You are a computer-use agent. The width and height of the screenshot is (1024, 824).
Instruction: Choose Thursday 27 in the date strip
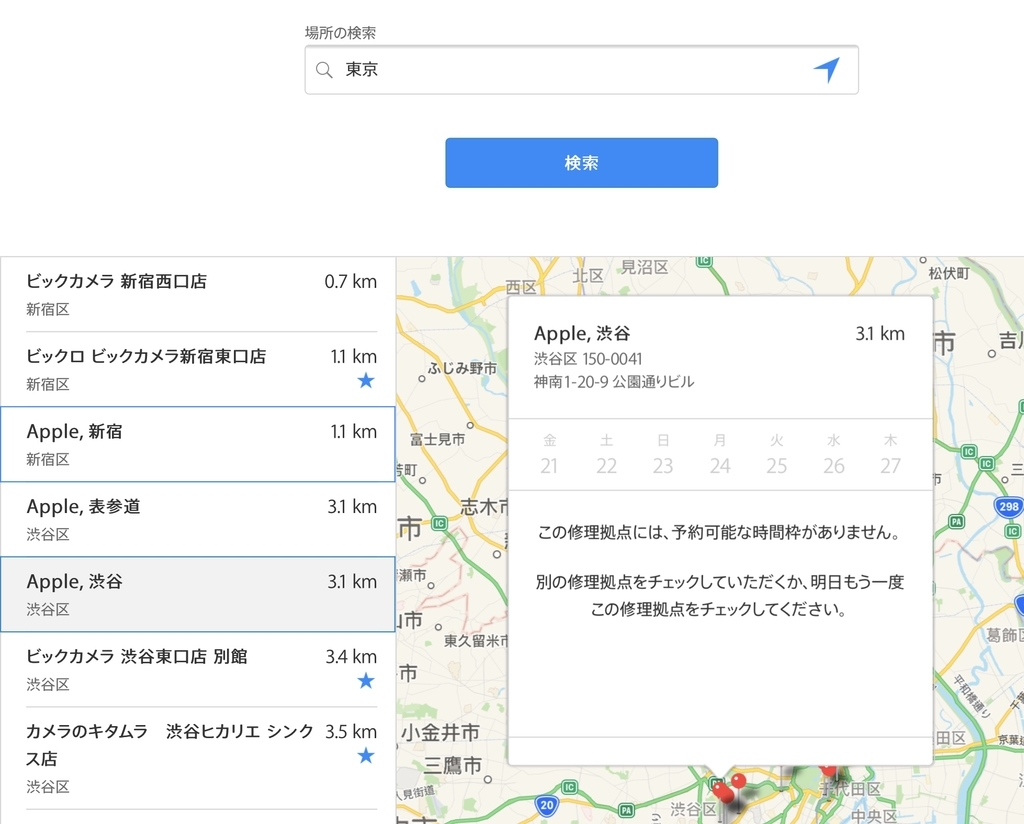click(x=890, y=454)
